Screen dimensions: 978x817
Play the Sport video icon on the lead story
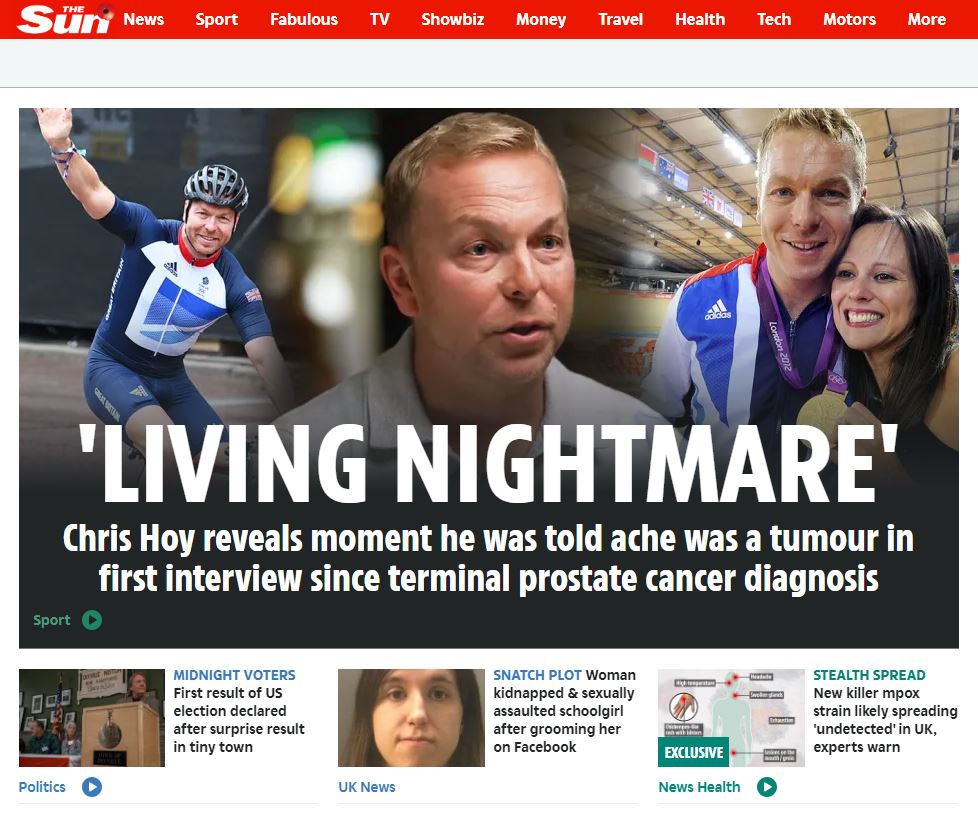tap(92, 620)
